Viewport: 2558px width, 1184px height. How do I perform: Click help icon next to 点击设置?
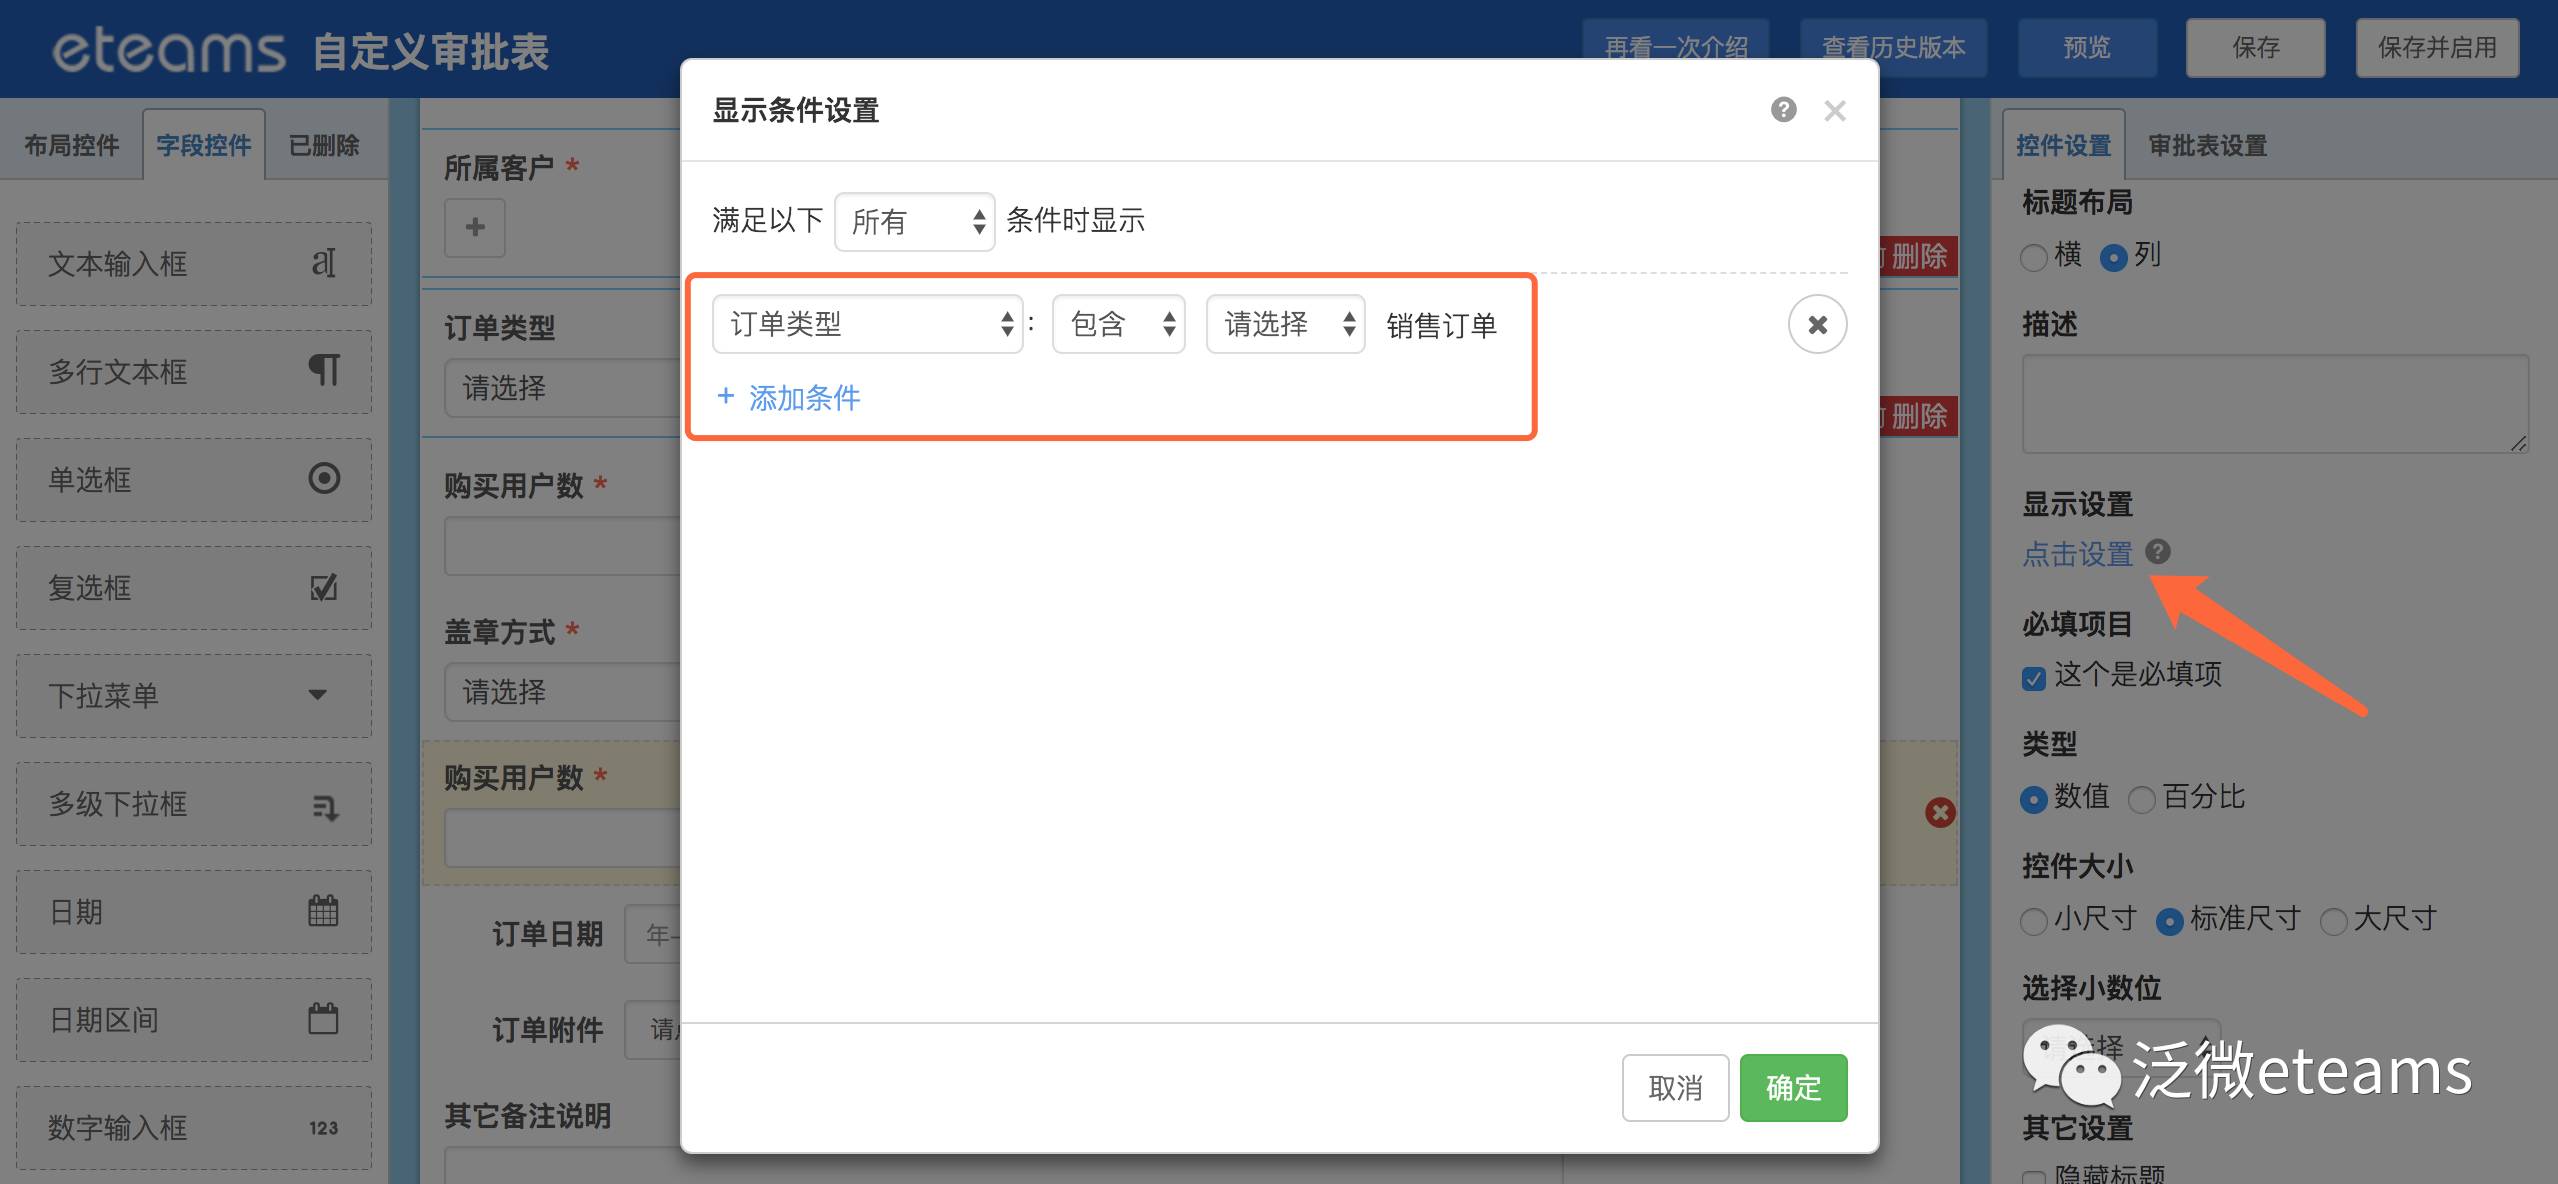(2158, 551)
